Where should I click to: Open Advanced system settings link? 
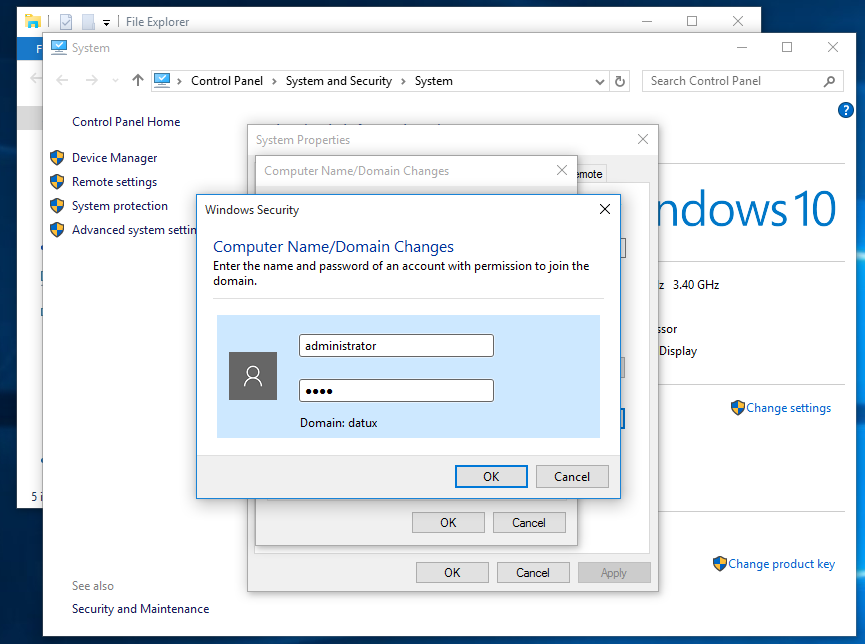tap(134, 230)
